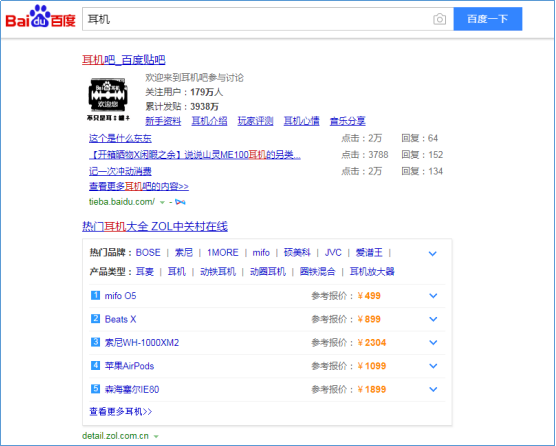Click 查看更多耳机>> link
The height and width of the screenshot is (446, 556).
(x=121, y=411)
